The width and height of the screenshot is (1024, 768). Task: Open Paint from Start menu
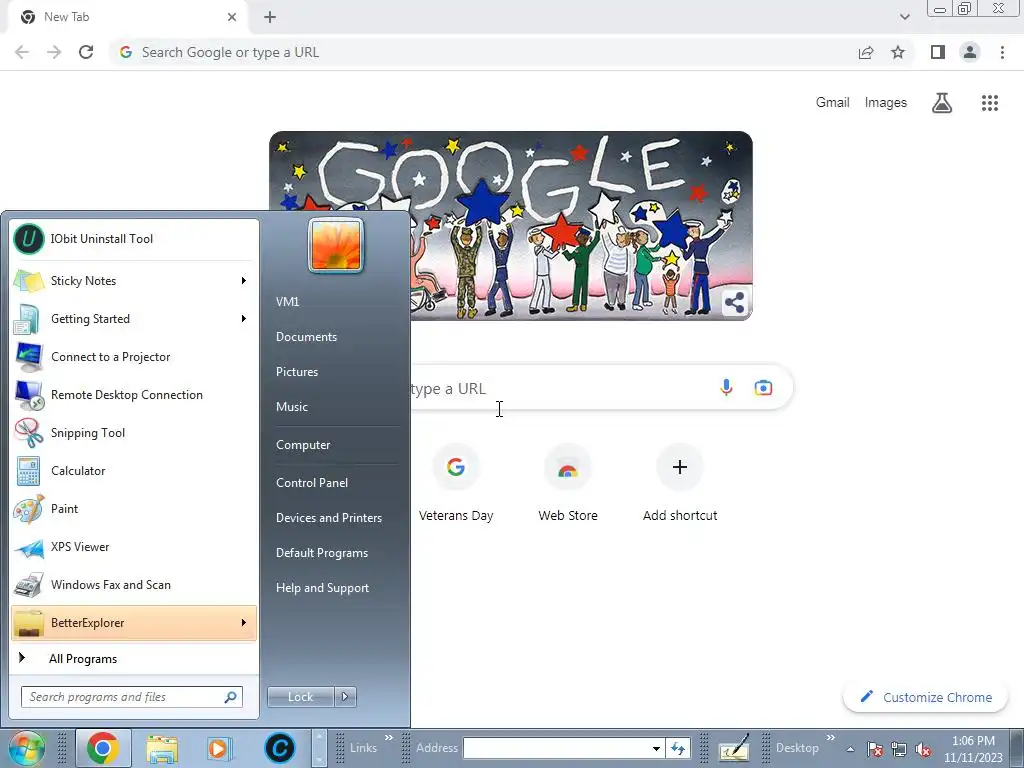(134, 509)
